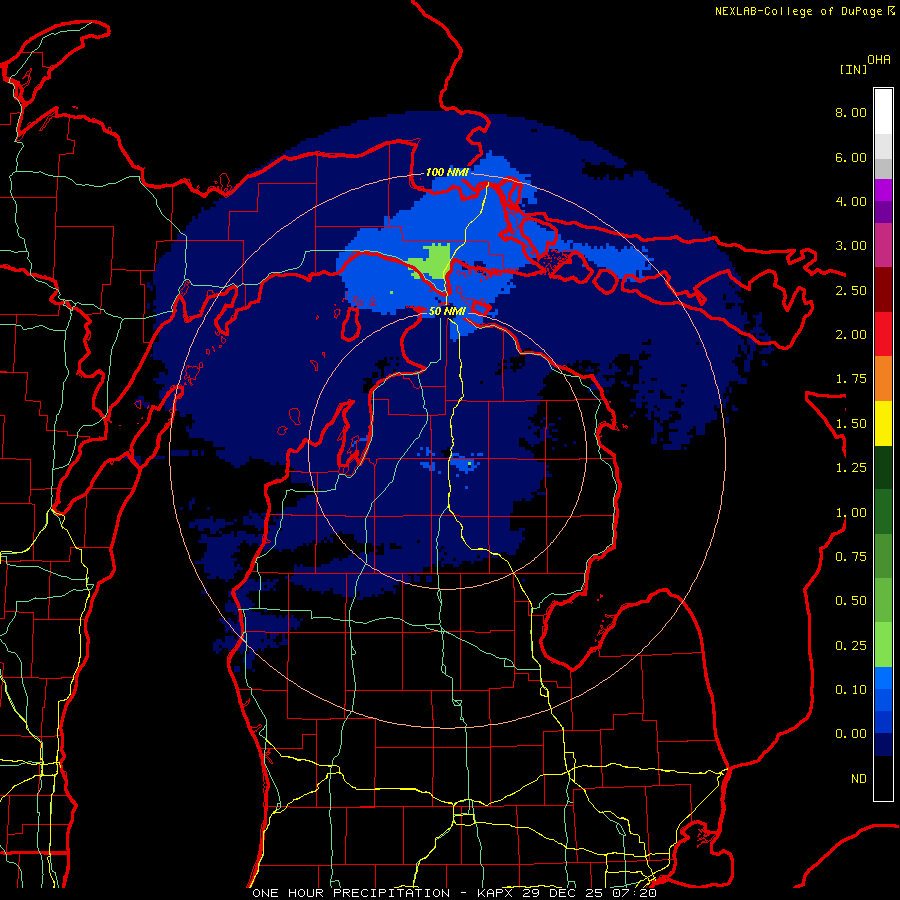The height and width of the screenshot is (900, 900).
Task: Click the 100 NMI range ring label
Action: pos(447,172)
